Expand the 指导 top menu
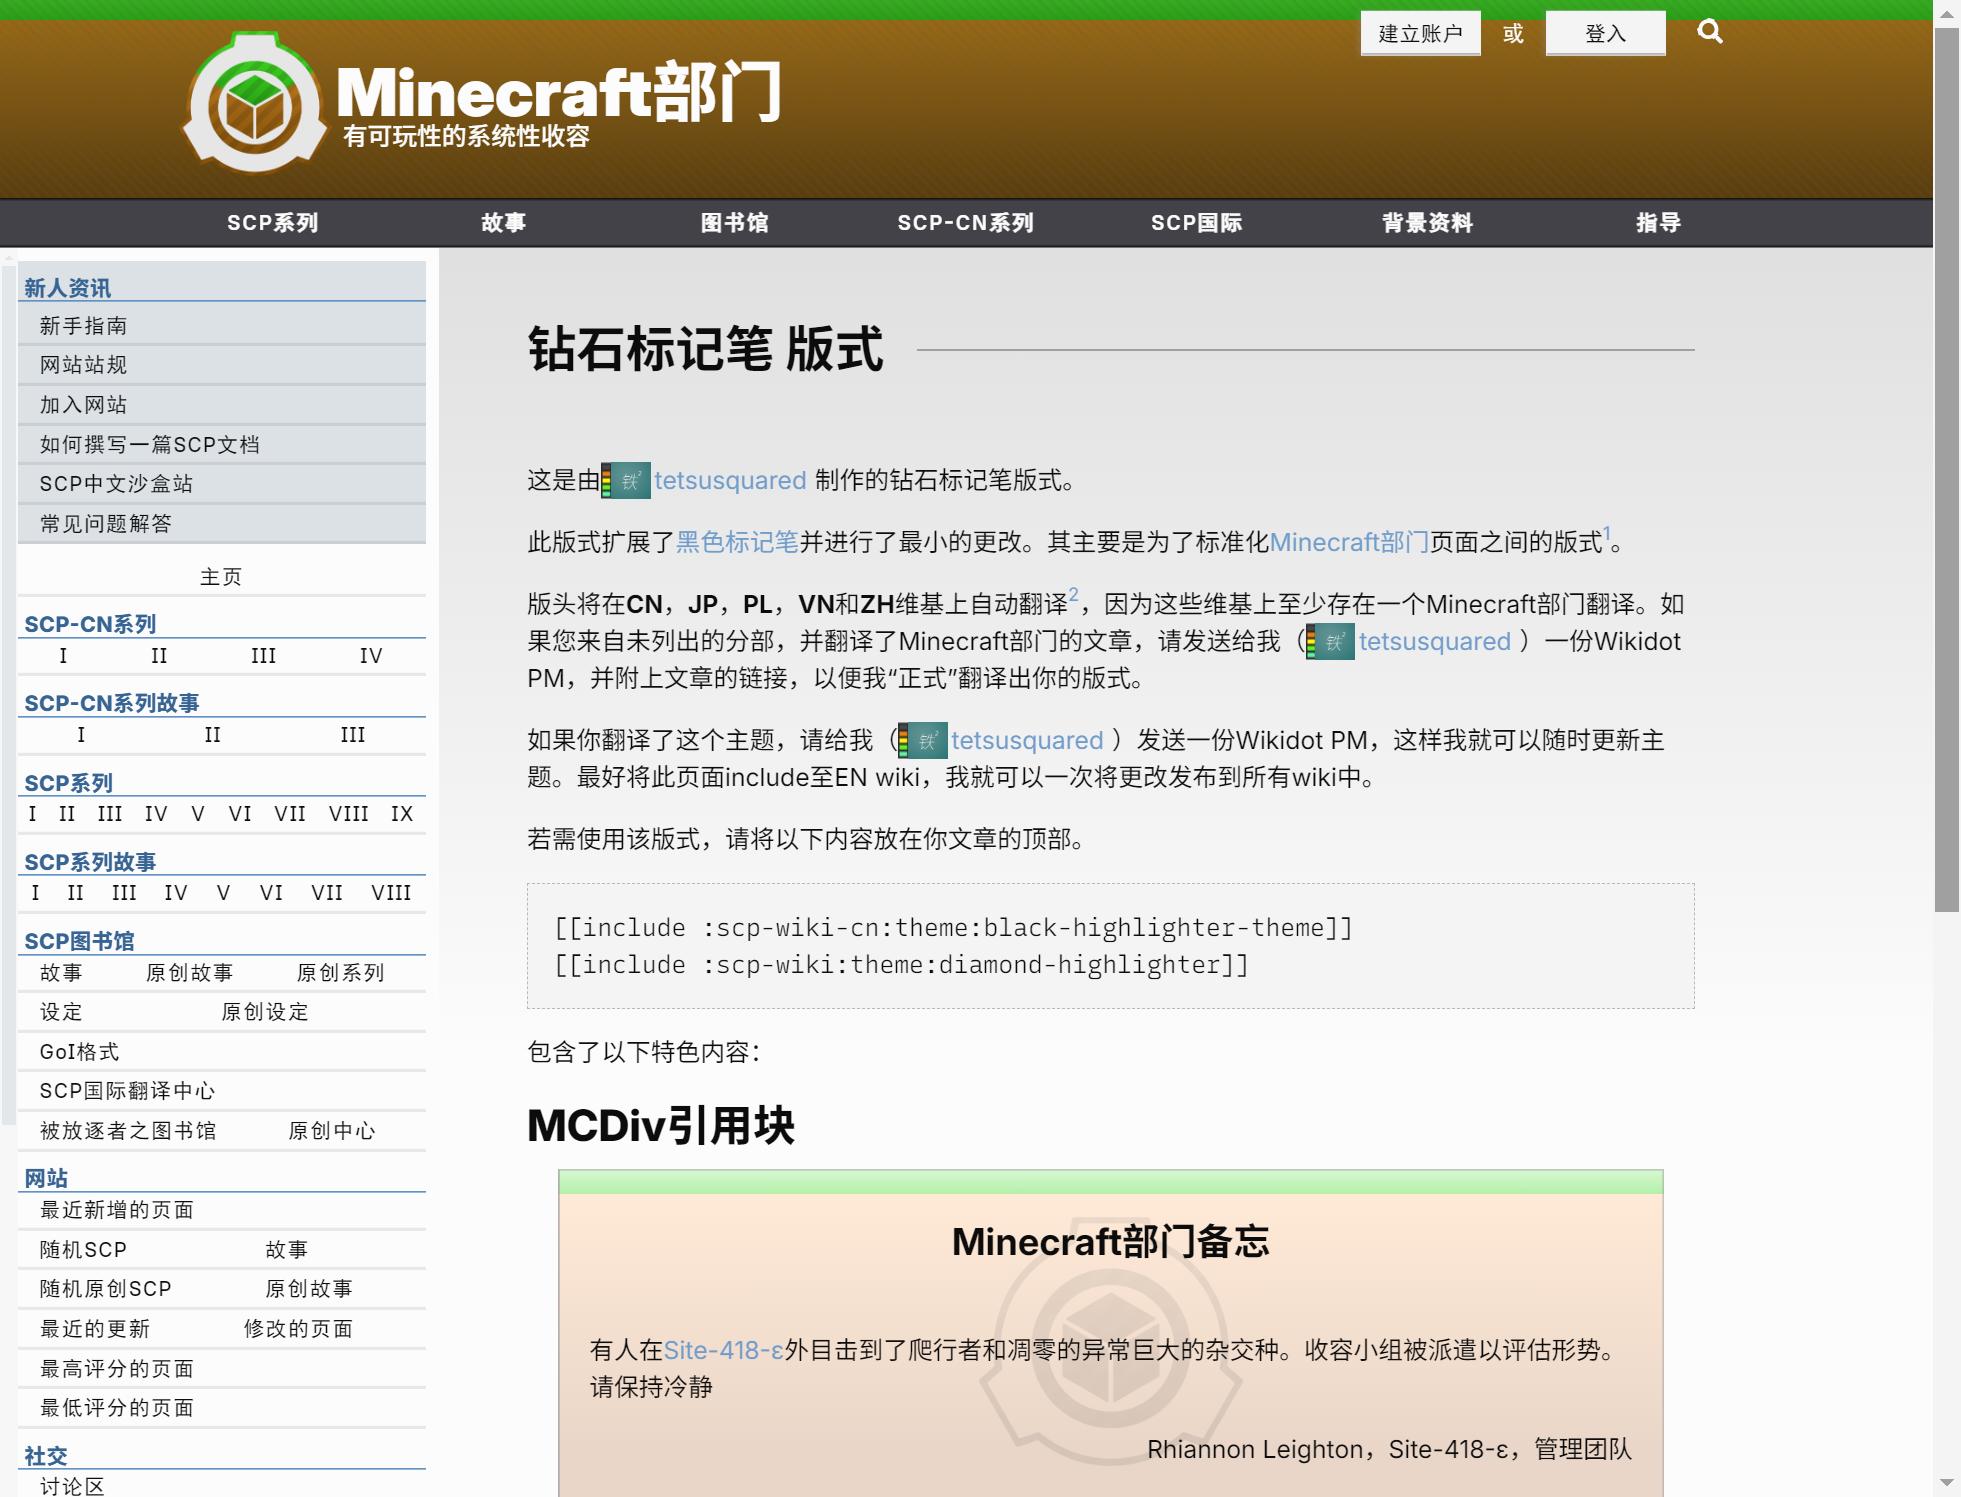The width and height of the screenshot is (1961, 1497). click(1658, 223)
